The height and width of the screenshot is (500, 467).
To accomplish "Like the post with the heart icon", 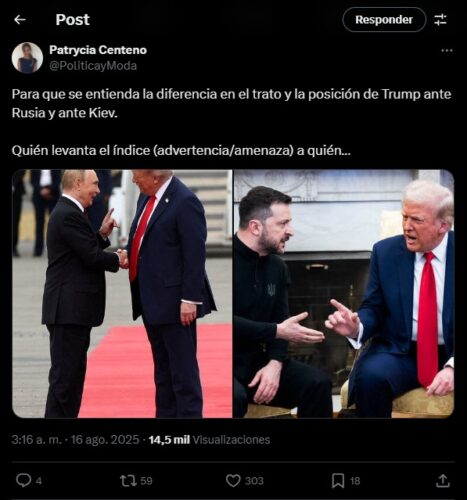I will pos(233,481).
